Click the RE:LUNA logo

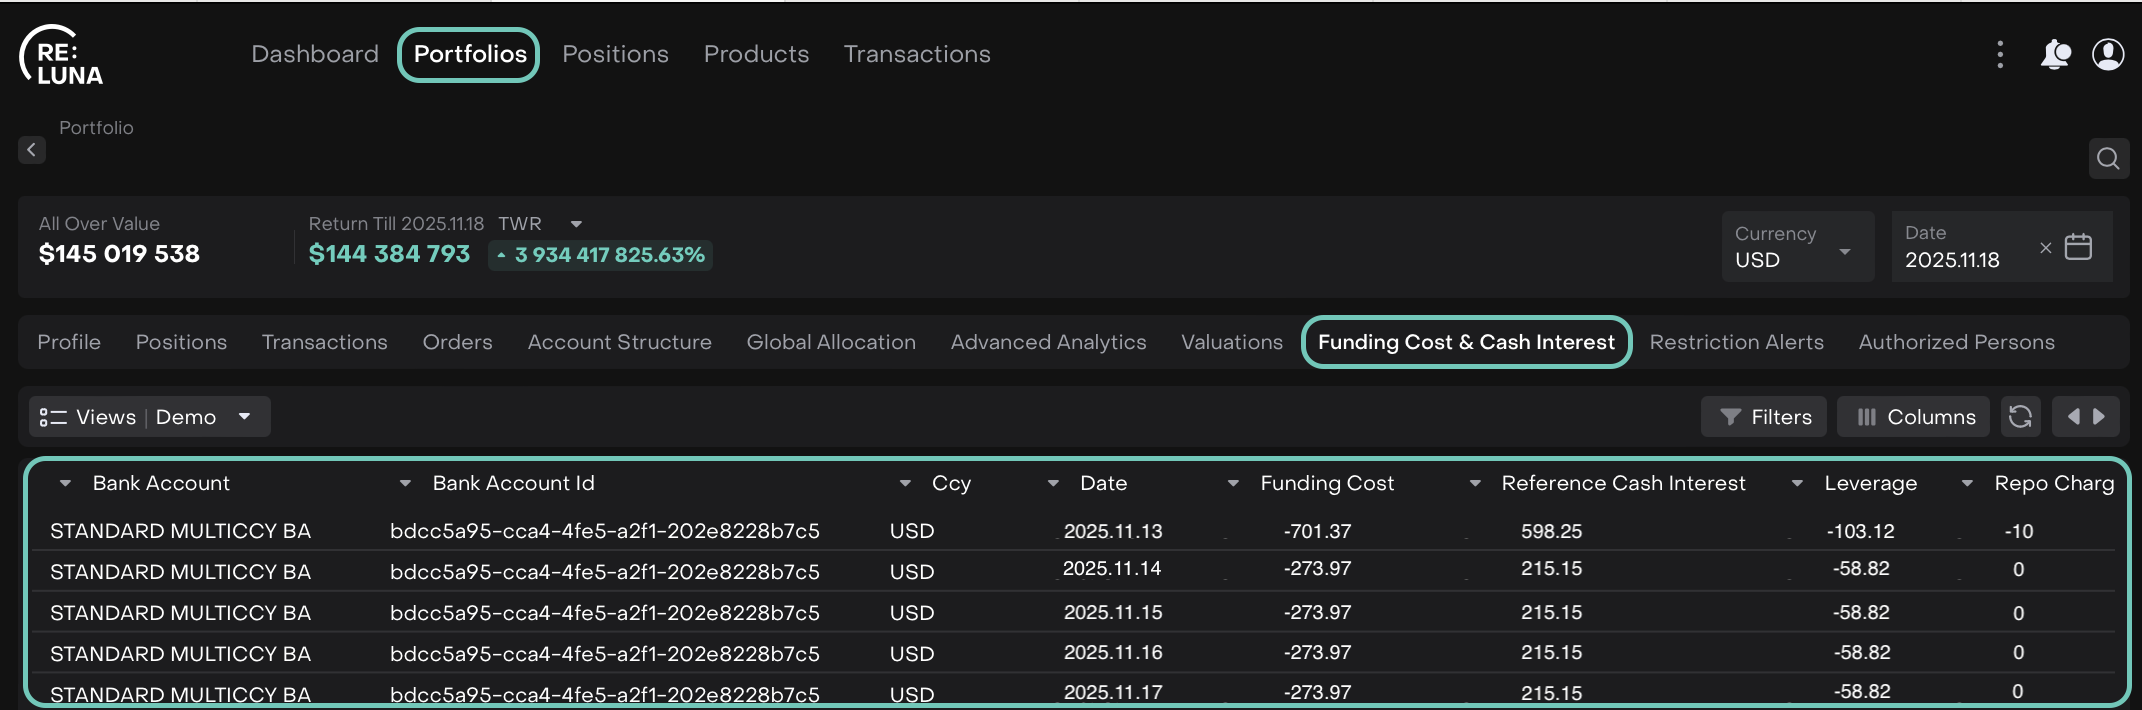coord(61,56)
